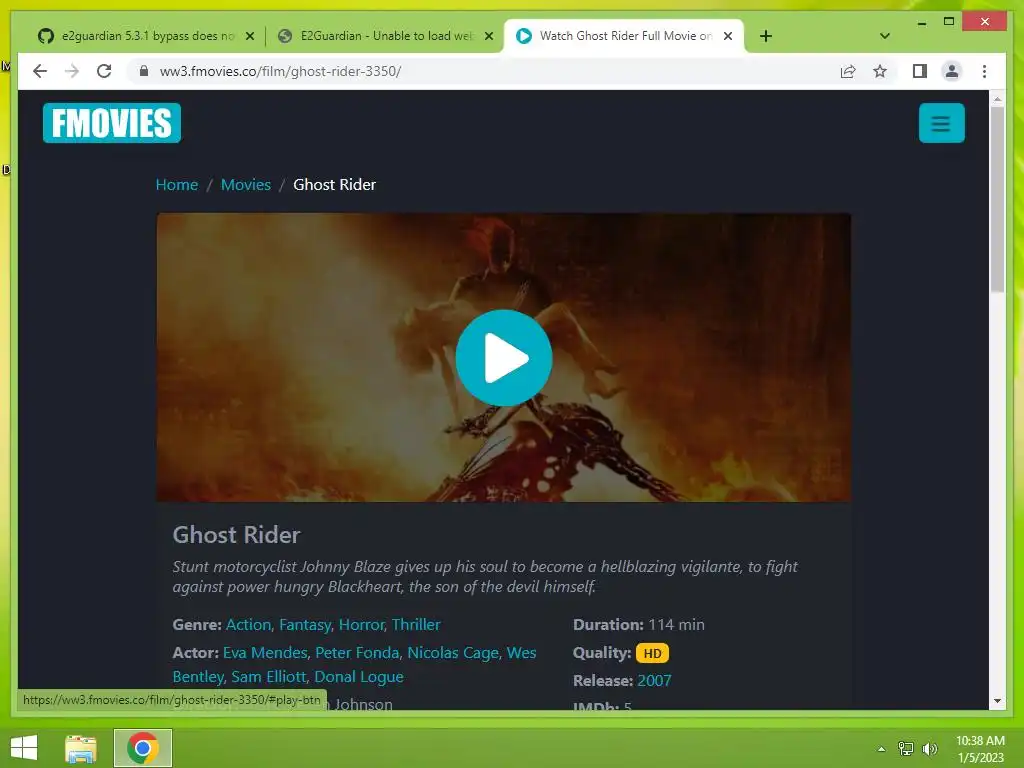Screen dimensions: 1024x768
Task: Go forward in browser history
Action: tap(72, 71)
